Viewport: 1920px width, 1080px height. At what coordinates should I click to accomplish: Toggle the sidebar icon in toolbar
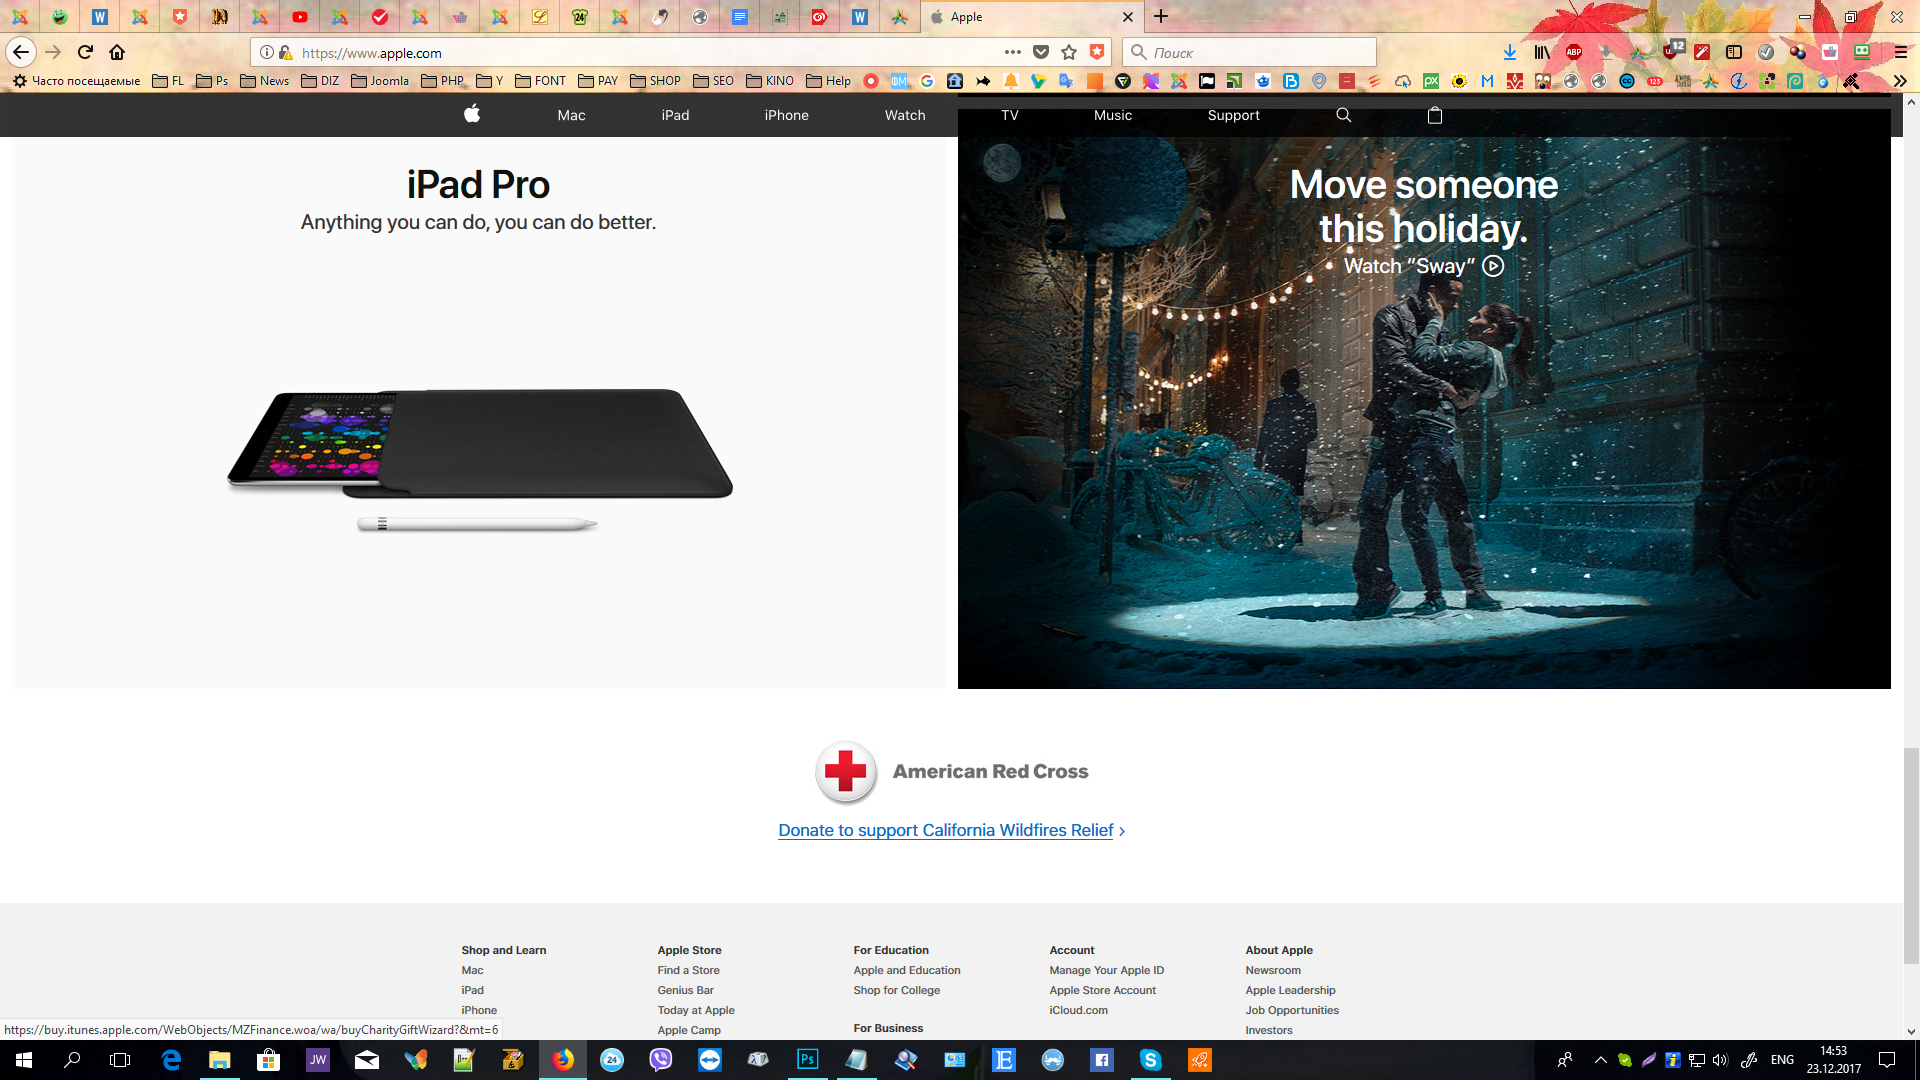coord(1734,52)
